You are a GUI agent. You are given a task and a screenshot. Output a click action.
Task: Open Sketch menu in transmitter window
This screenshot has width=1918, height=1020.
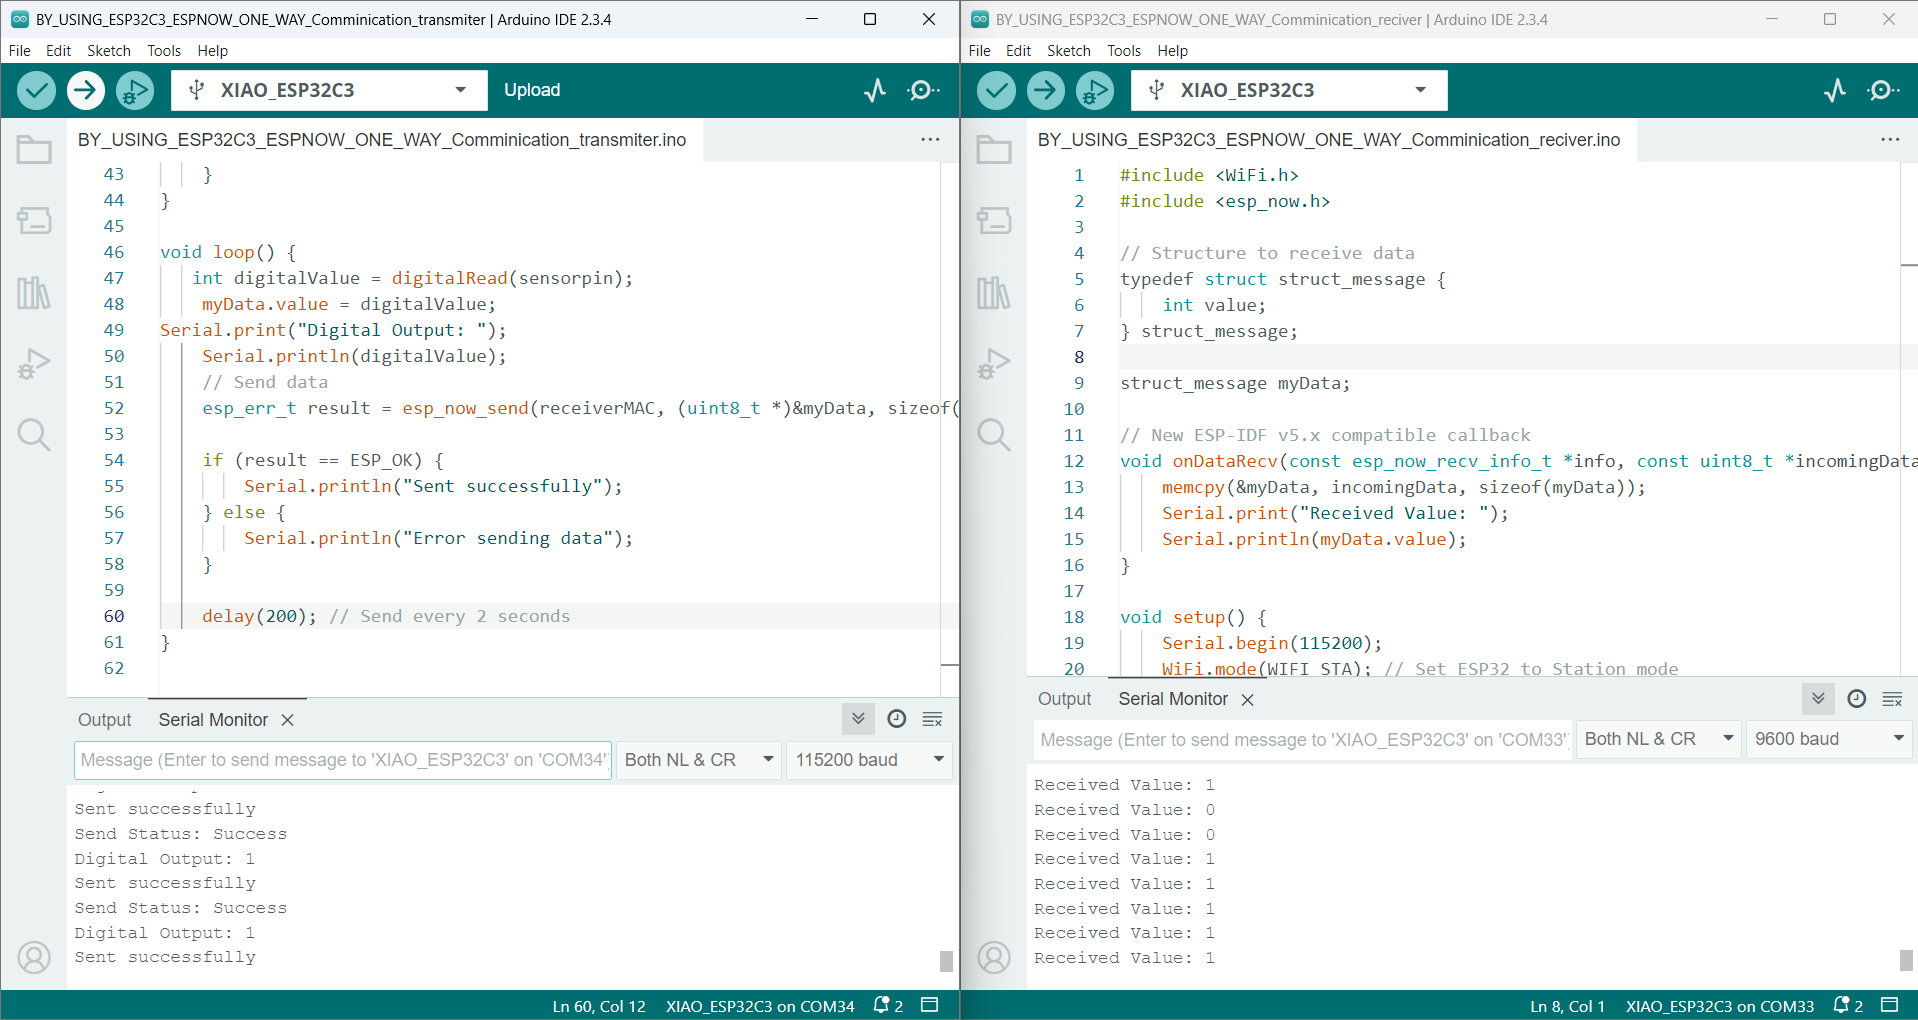(x=109, y=51)
